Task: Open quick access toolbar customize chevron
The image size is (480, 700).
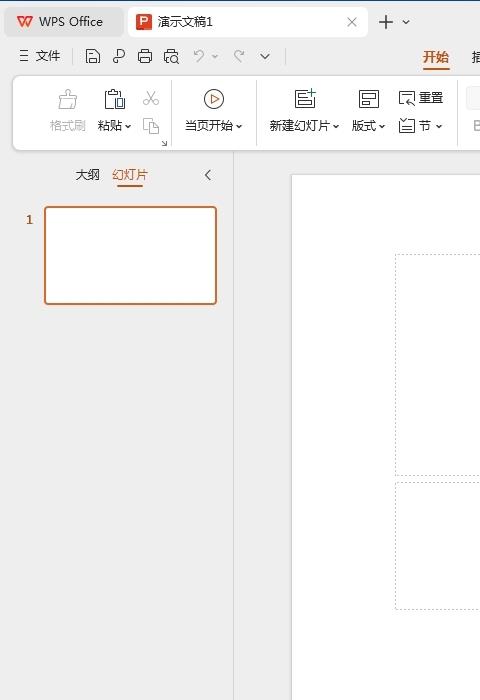Action: pyautogui.click(x=265, y=57)
